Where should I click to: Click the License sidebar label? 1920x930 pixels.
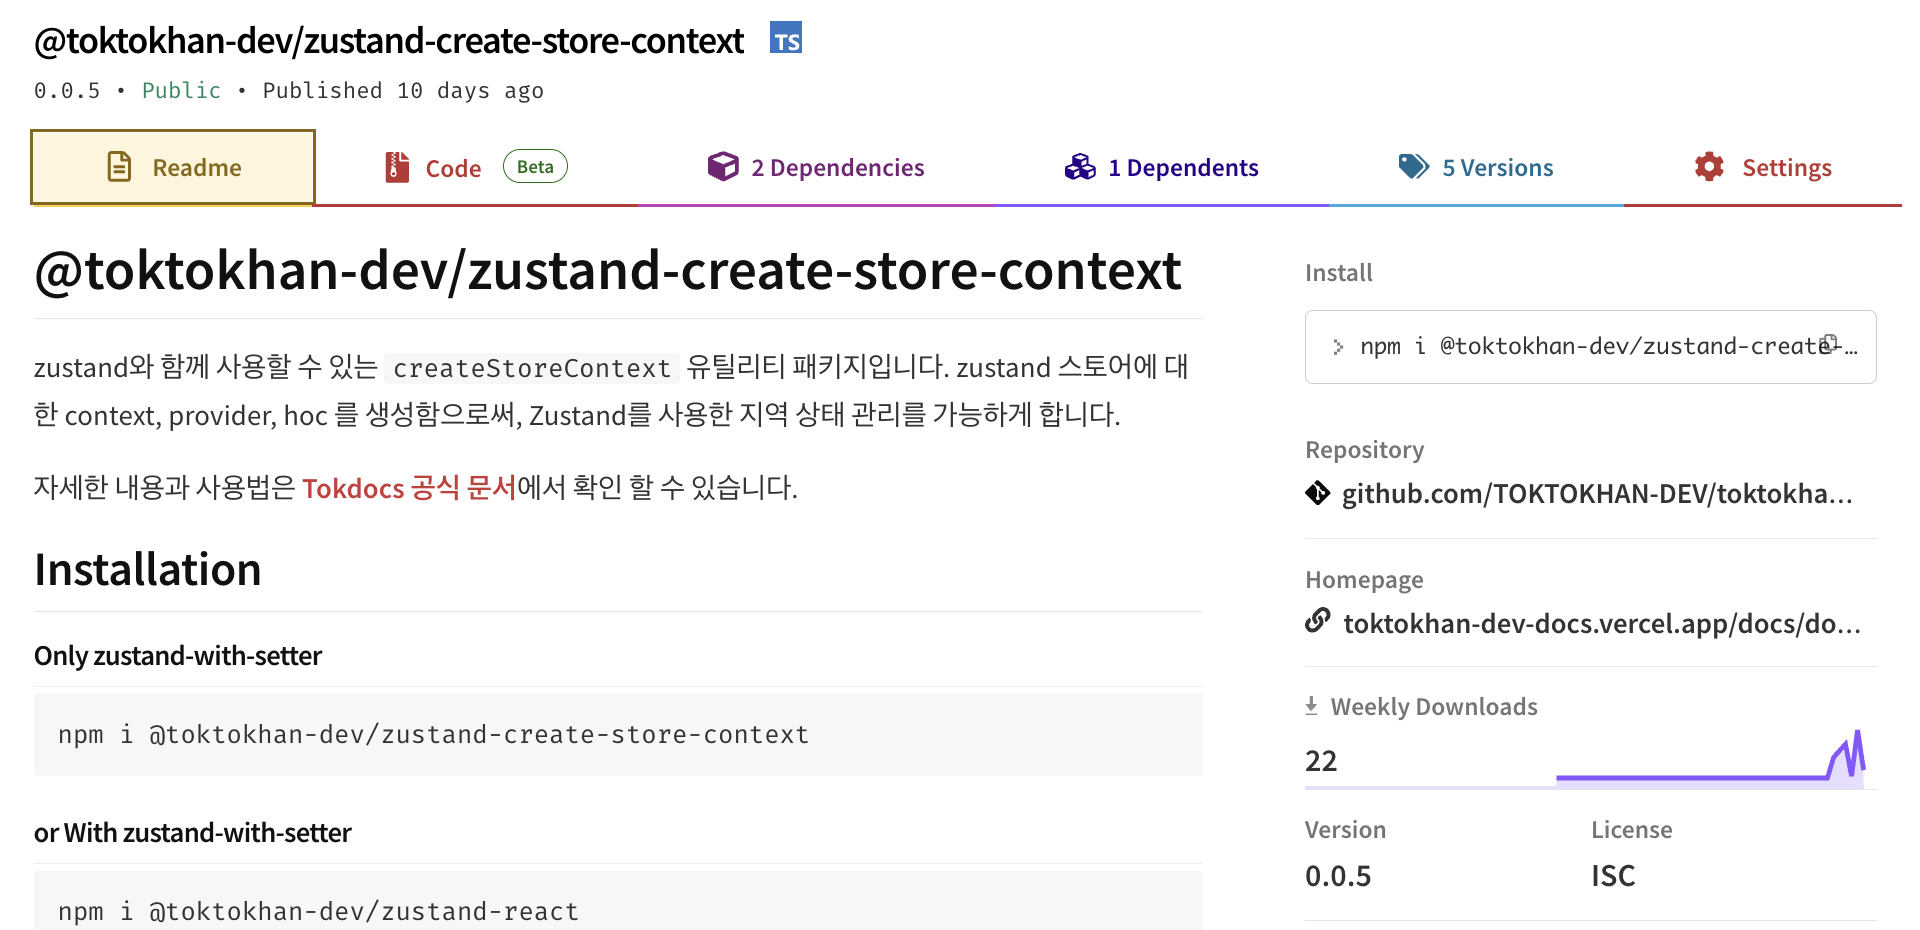click(1632, 830)
